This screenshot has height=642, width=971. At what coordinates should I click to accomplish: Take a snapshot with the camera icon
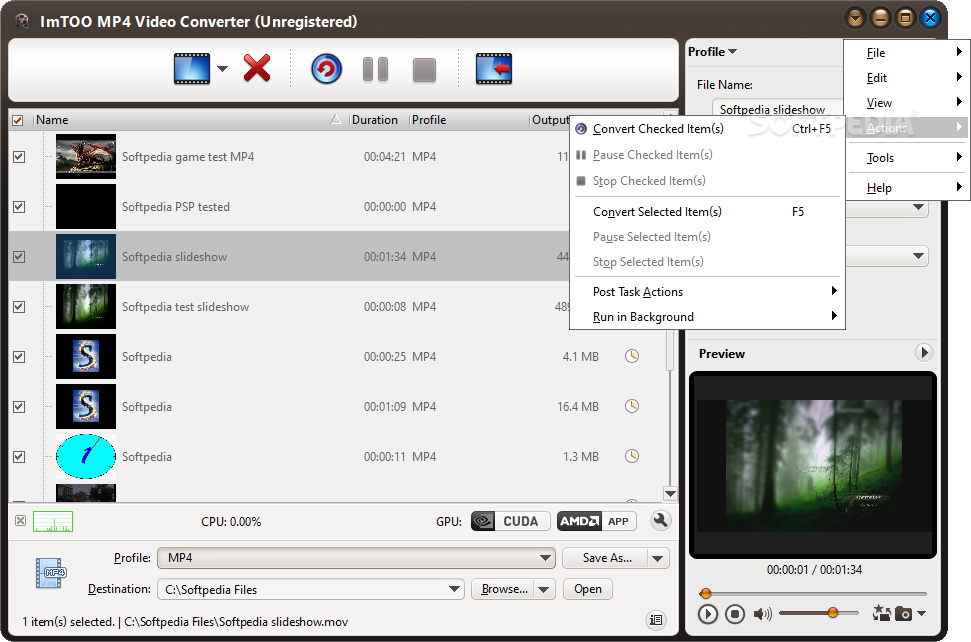coord(904,614)
